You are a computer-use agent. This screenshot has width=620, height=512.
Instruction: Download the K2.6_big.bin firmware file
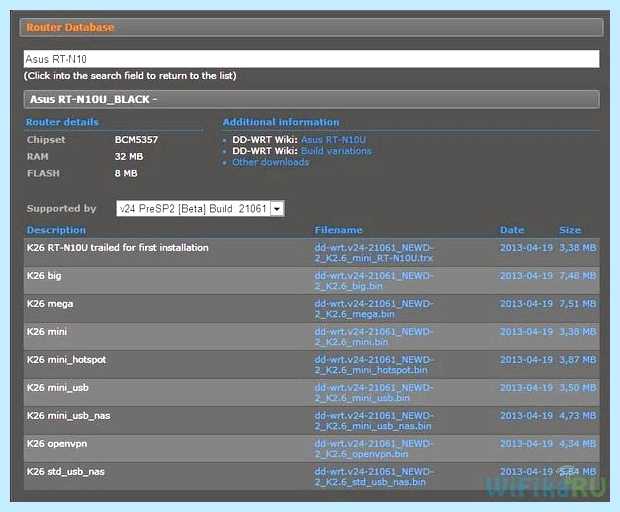374,281
